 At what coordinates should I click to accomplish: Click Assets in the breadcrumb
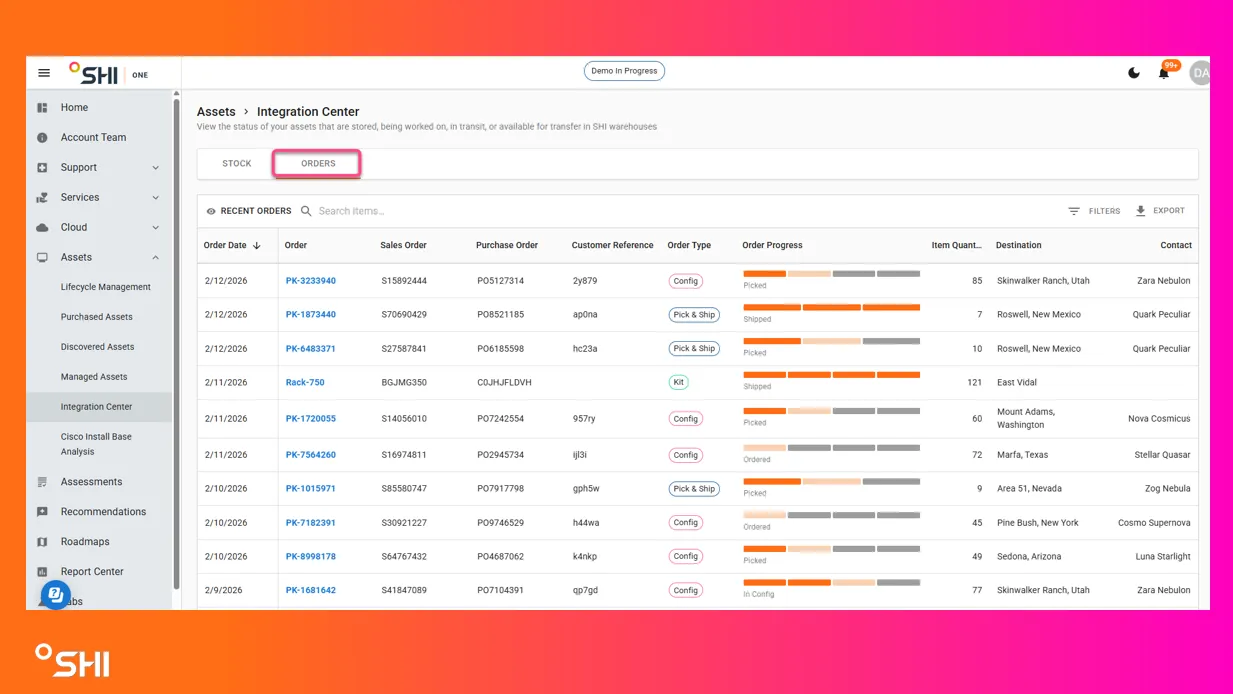(x=216, y=112)
